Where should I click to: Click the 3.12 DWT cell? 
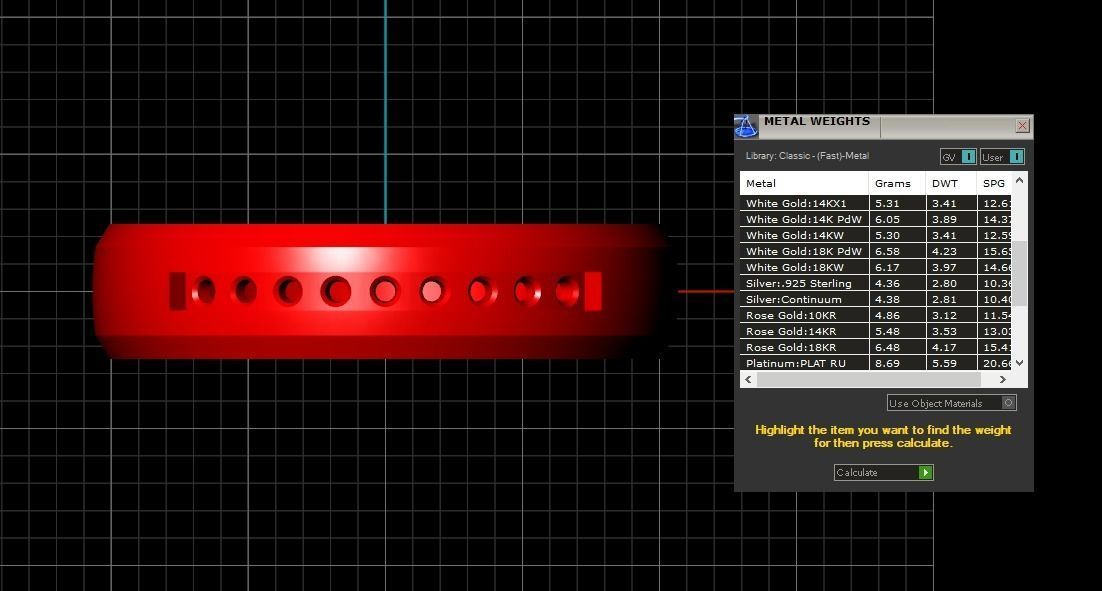[x=952, y=316]
